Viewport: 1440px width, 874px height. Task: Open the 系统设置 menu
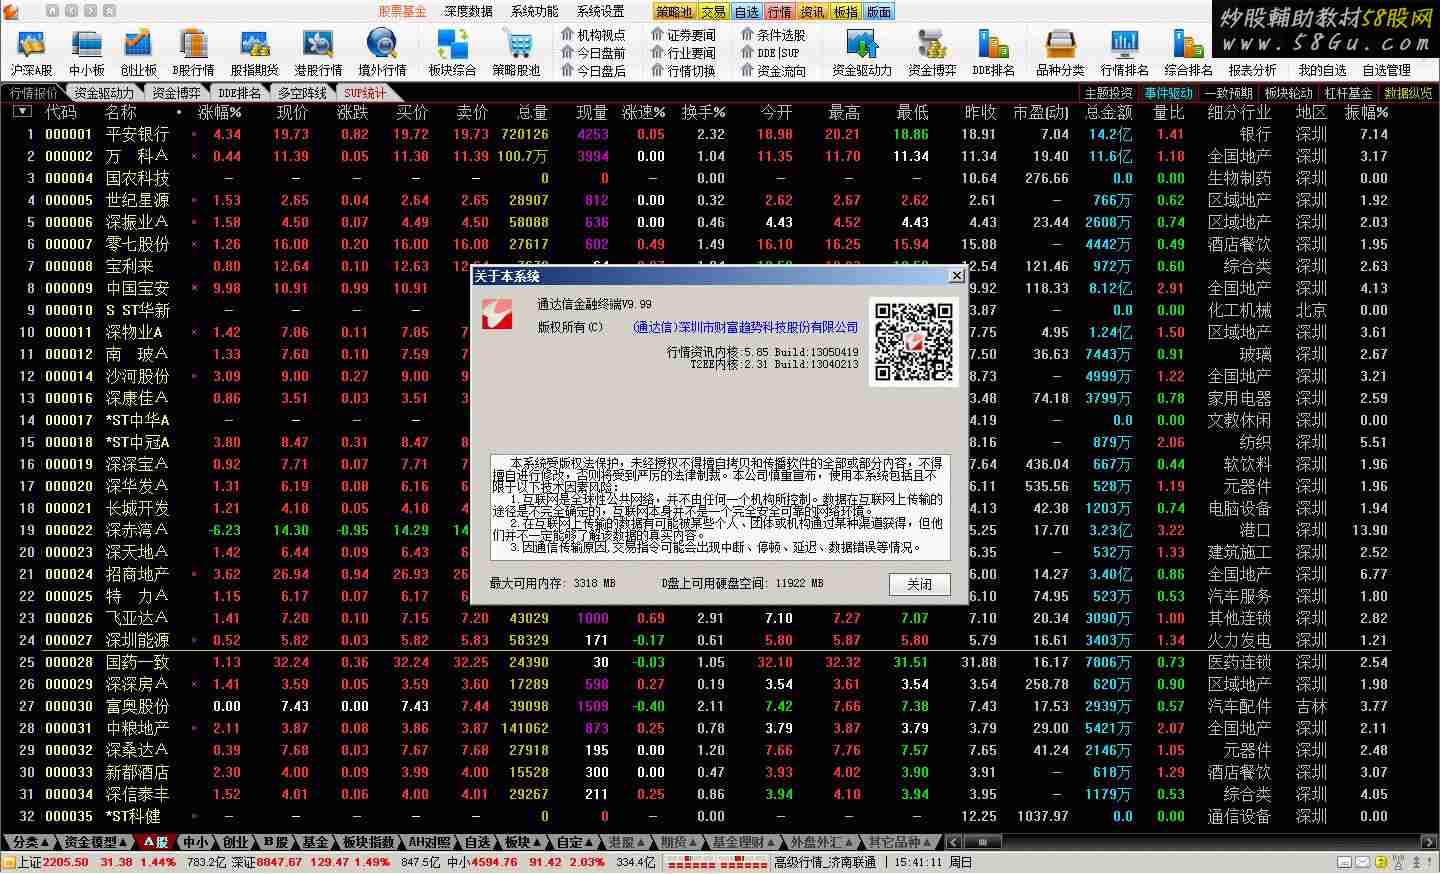(600, 12)
